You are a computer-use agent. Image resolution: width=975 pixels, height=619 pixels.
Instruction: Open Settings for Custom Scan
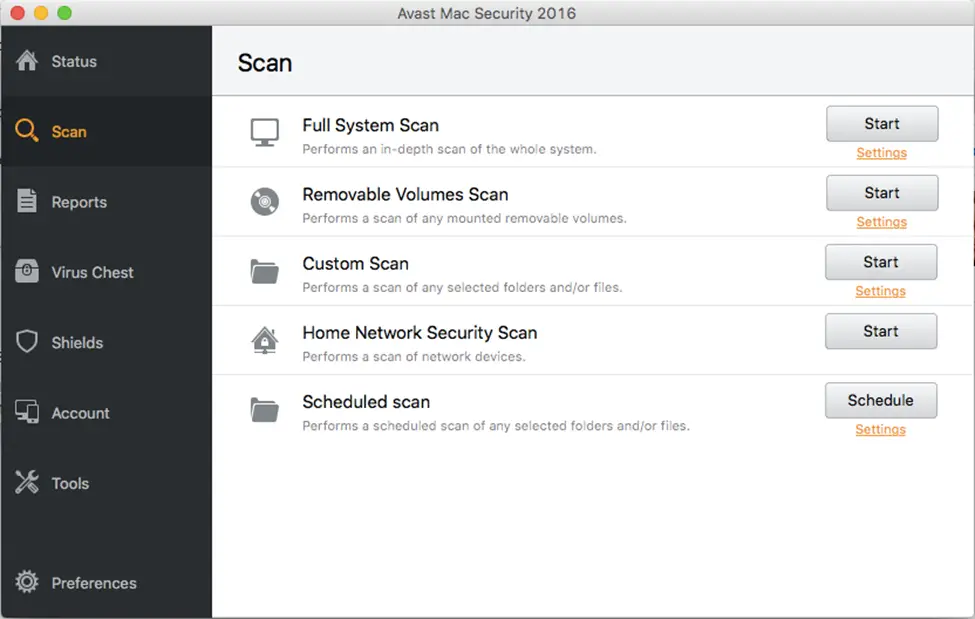[x=880, y=291]
